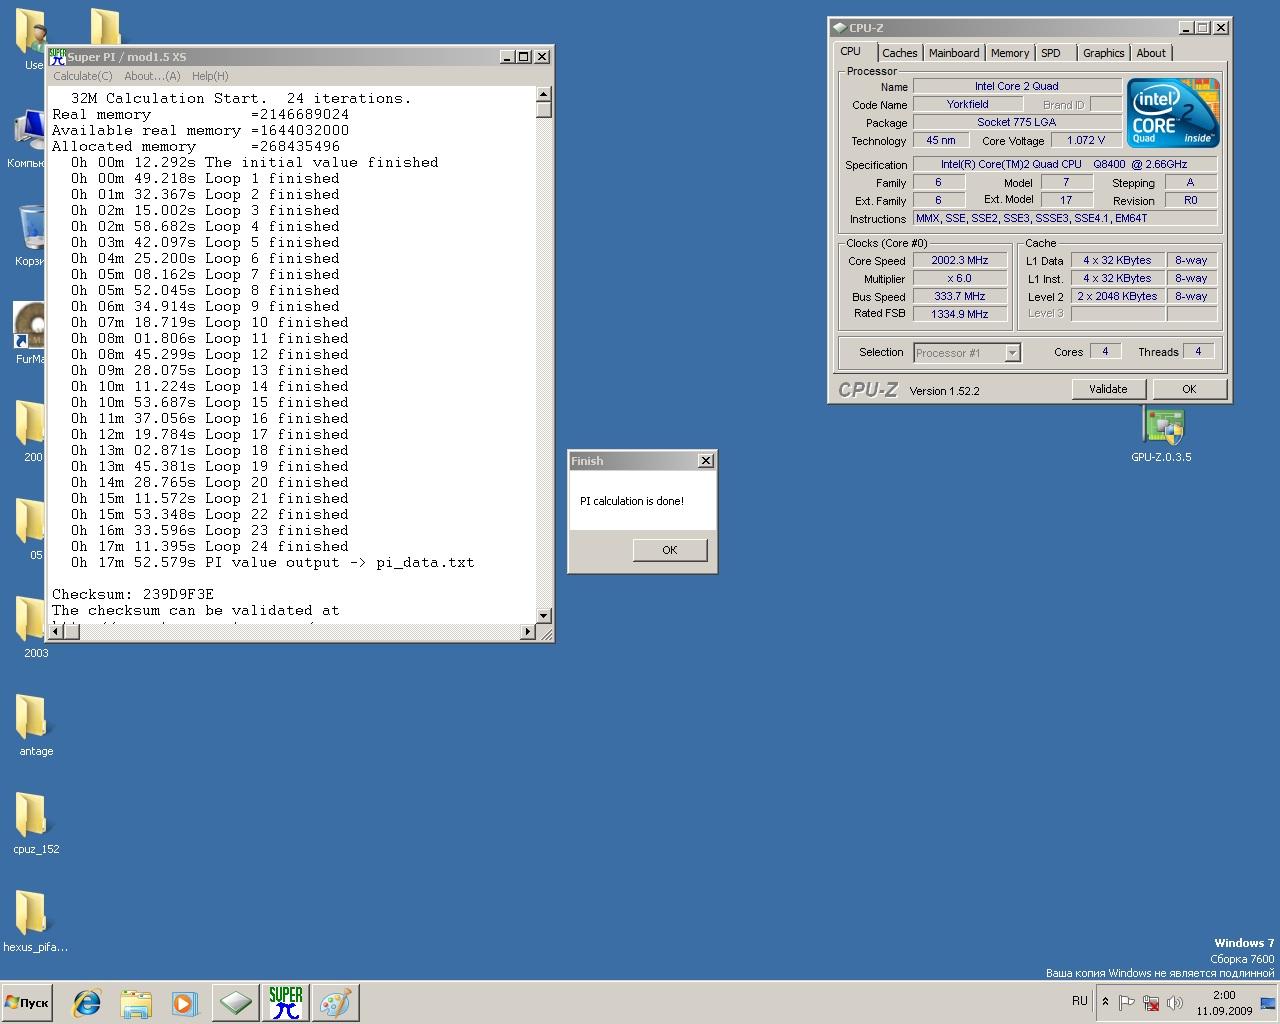Screen dimensions: 1280x1024
Task: Open About...(A) menu in Super PI
Action: point(152,76)
